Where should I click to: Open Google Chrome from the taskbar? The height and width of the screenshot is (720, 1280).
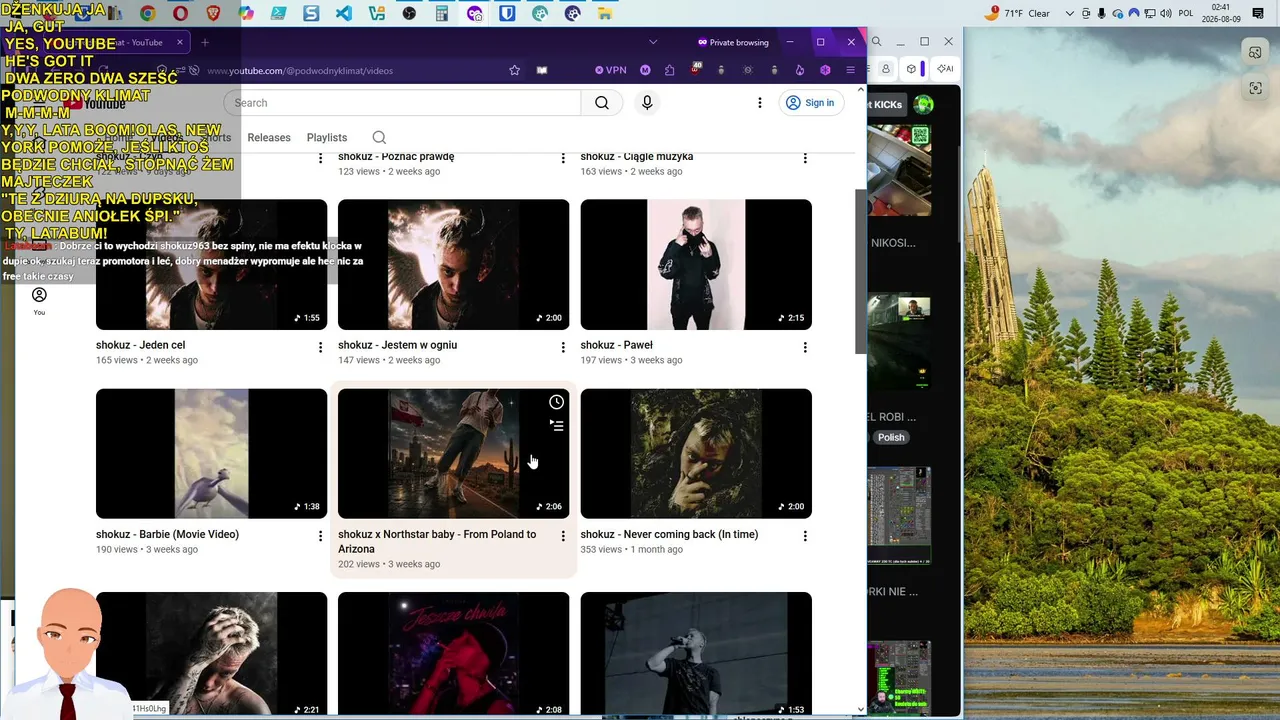click(x=147, y=14)
